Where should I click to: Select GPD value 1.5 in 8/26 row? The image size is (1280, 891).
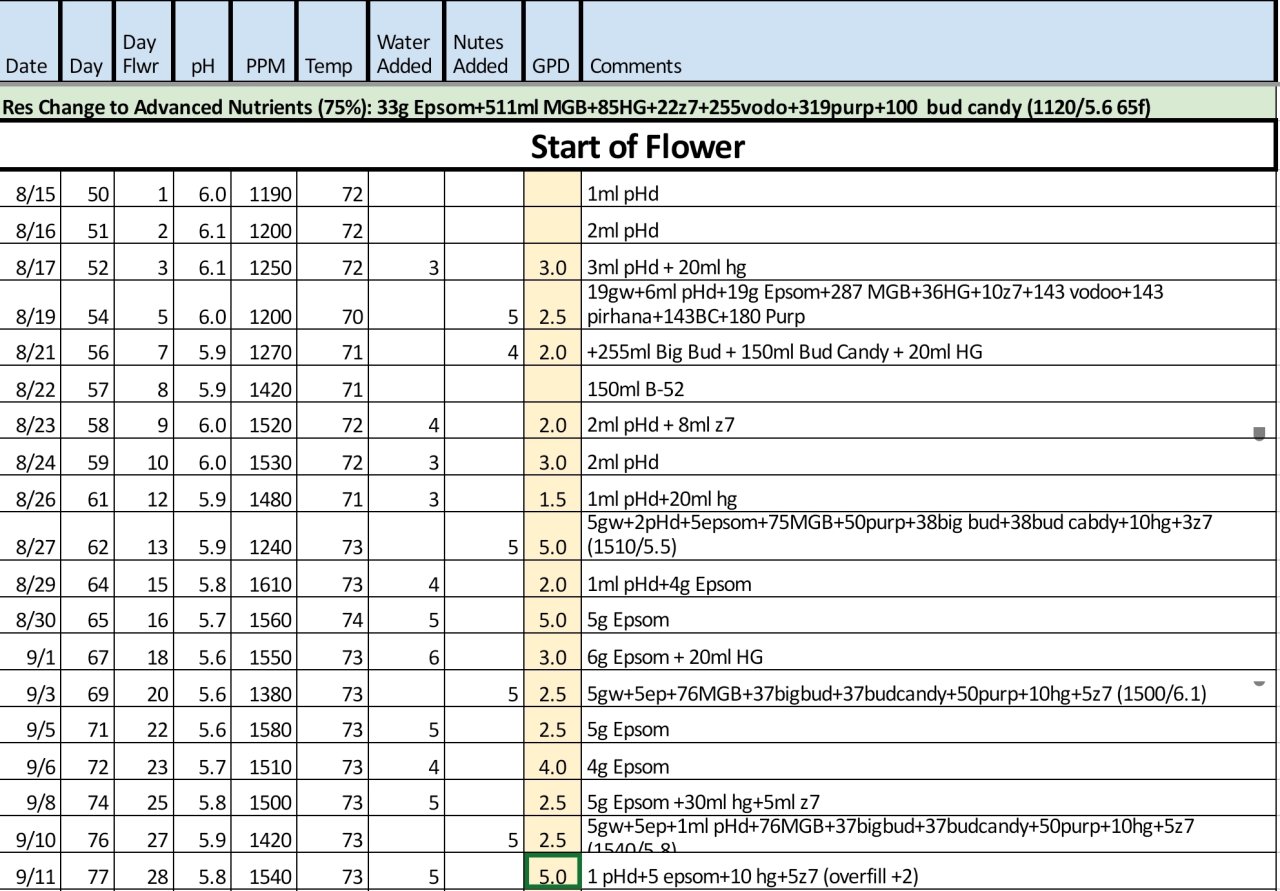pos(552,500)
